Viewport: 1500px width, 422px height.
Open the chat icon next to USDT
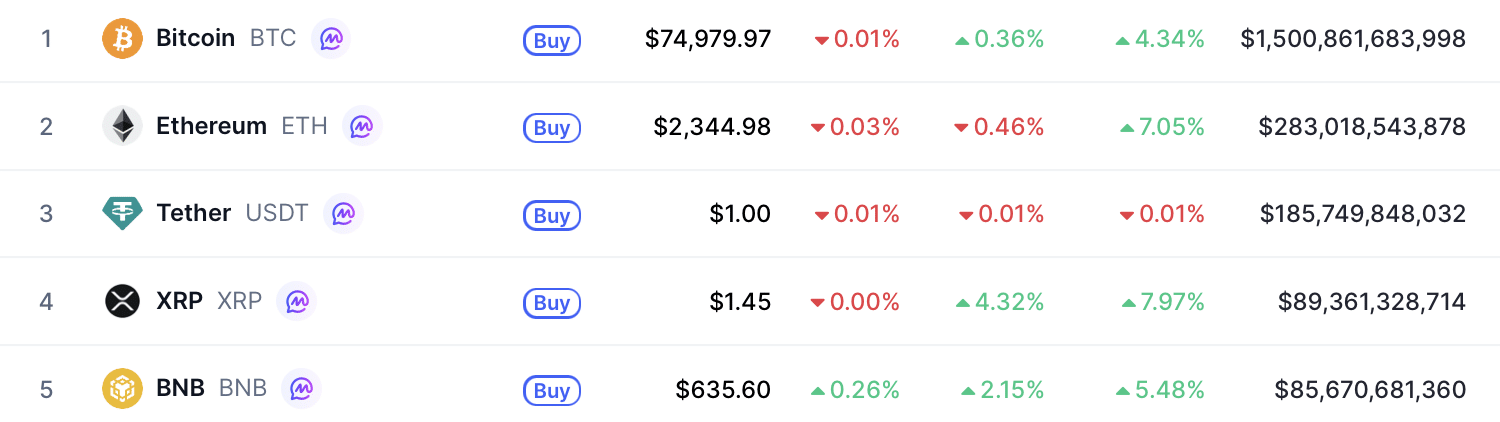coord(343,213)
